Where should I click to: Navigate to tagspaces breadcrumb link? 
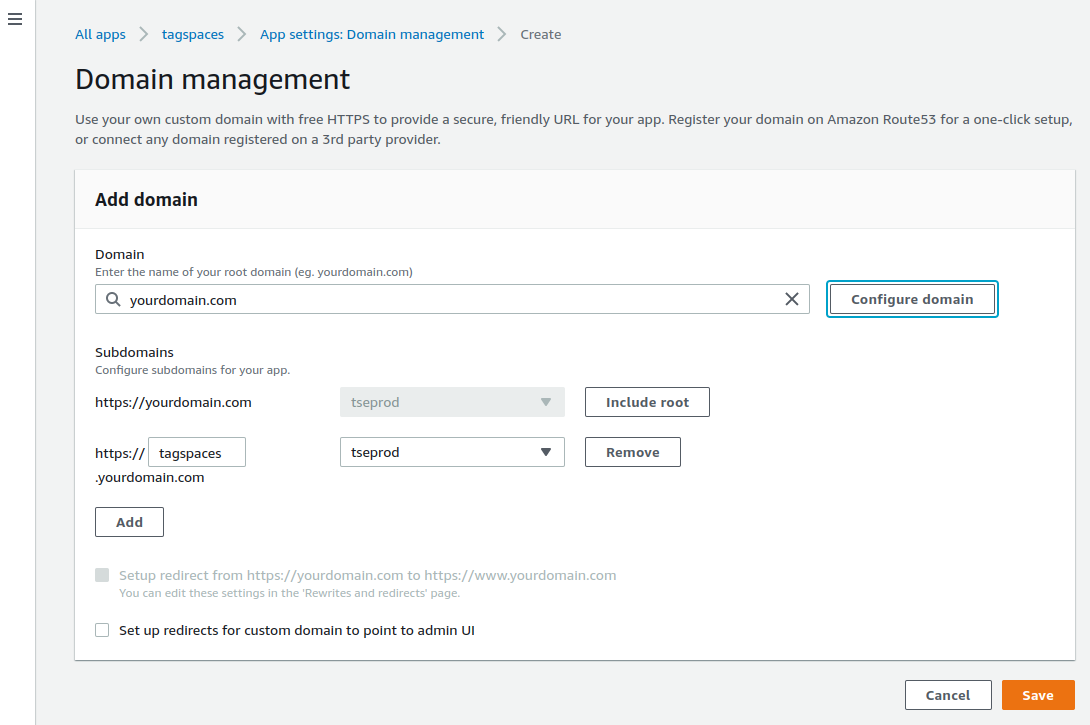pyautogui.click(x=193, y=35)
